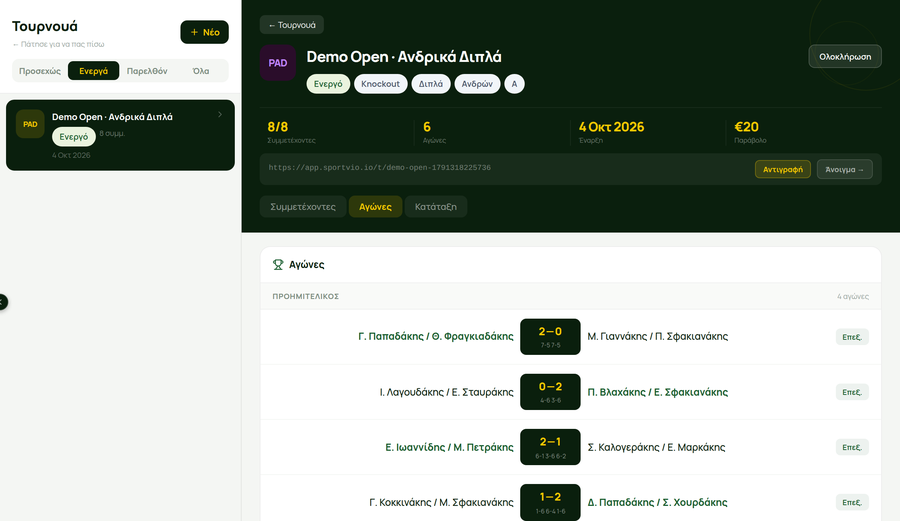
Task: Click the Διπλά tag
Action: tap(430, 84)
